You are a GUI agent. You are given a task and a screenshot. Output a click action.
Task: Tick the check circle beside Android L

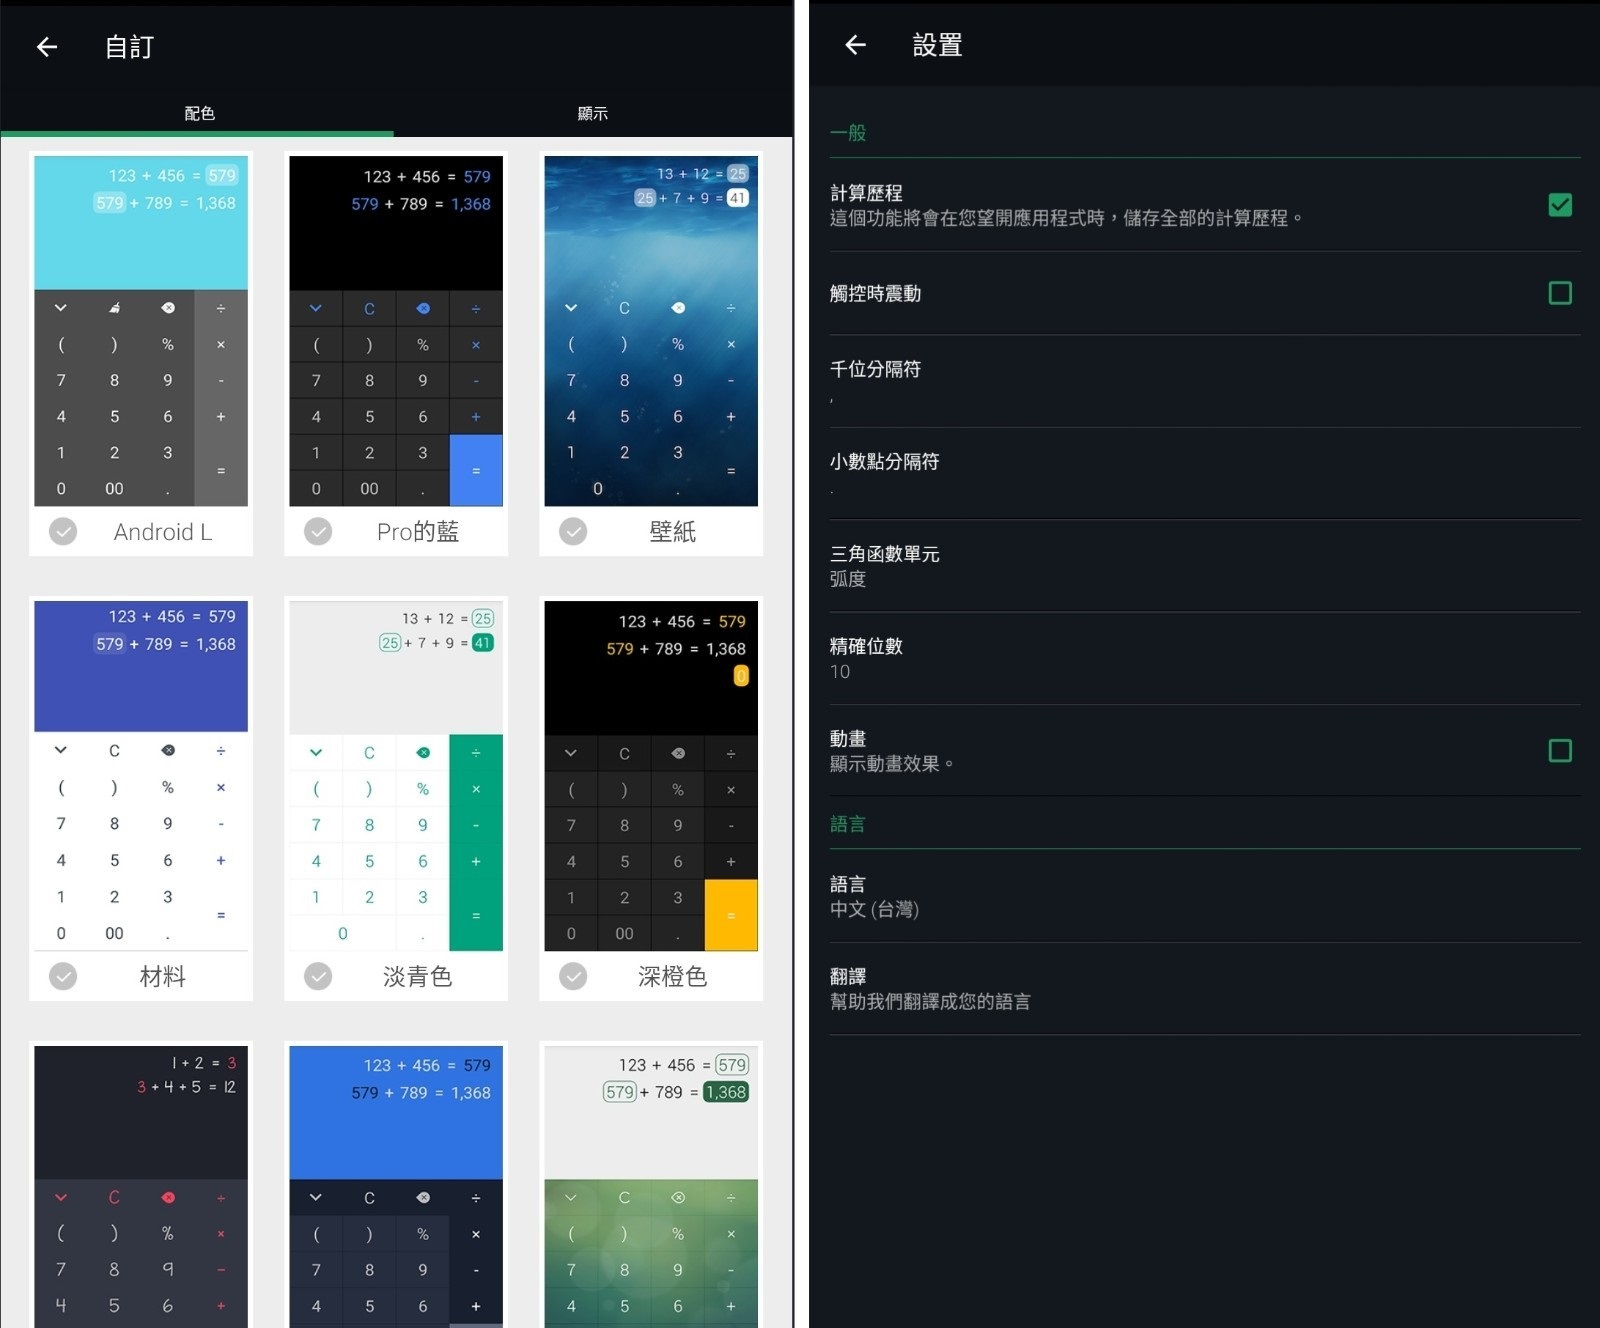63,531
